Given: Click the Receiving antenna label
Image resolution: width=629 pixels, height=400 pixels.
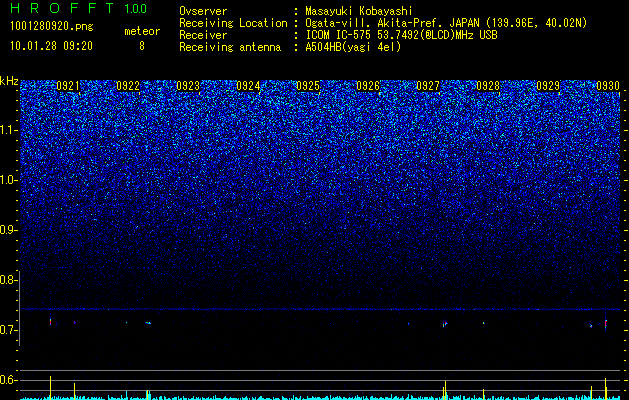Looking at the screenshot, I should point(230,47).
